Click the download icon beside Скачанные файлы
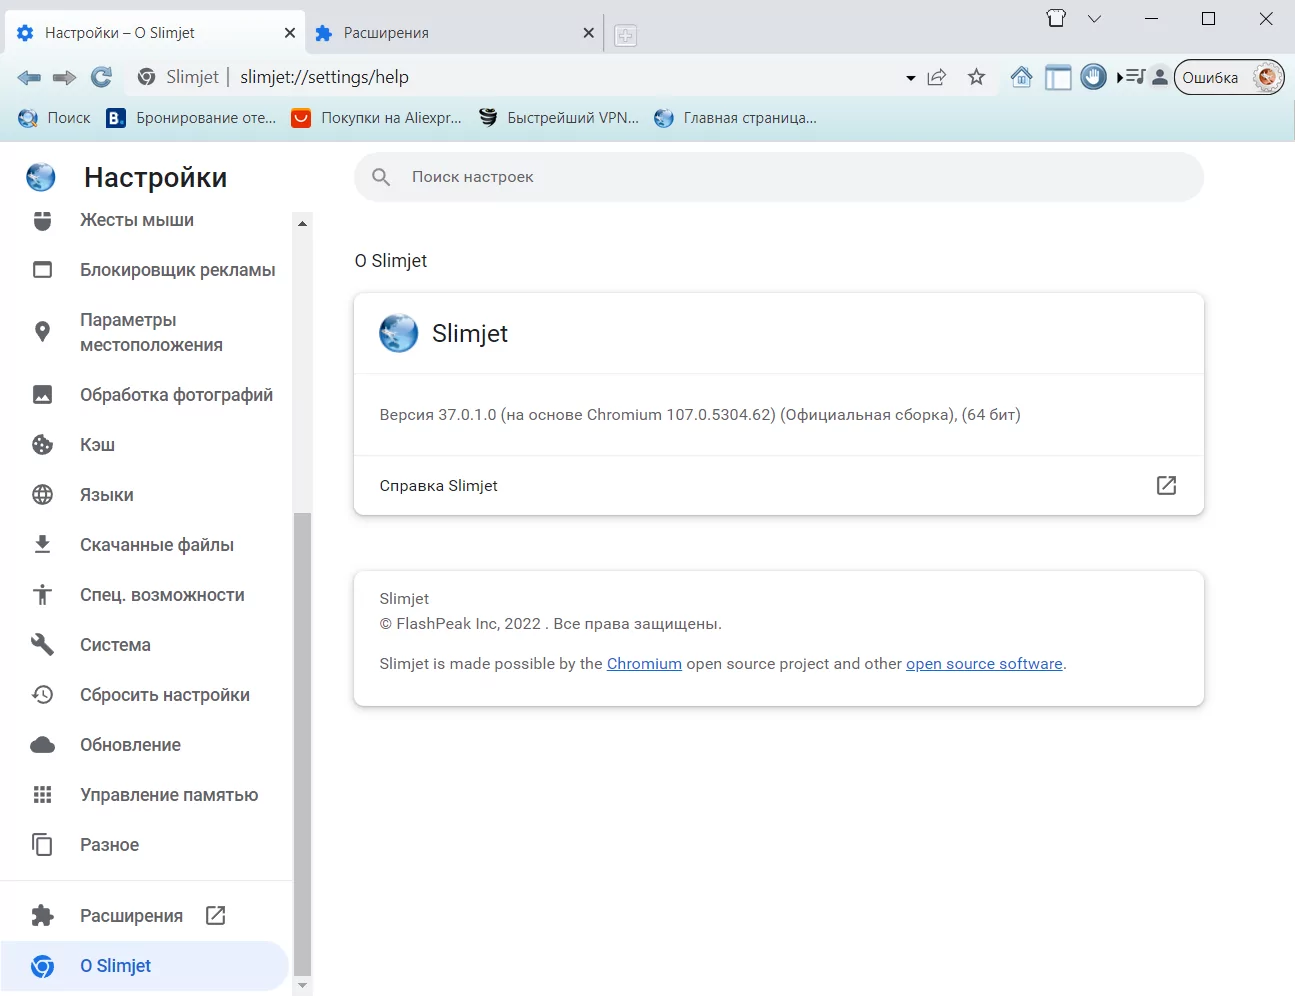The width and height of the screenshot is (1295, 996). click(x=42, y=545)
